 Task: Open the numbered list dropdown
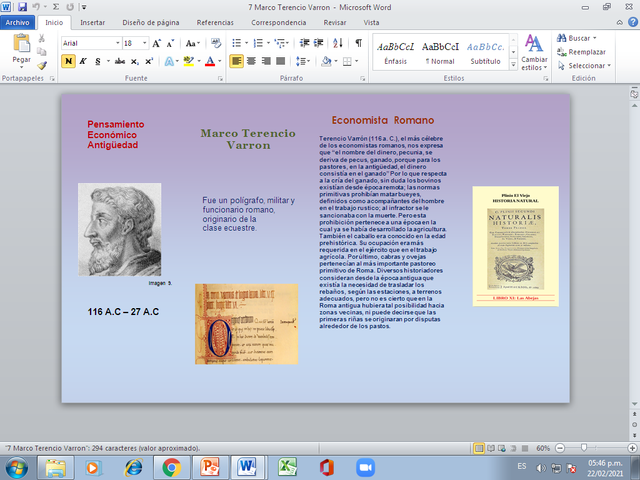[x=268, y=43]
